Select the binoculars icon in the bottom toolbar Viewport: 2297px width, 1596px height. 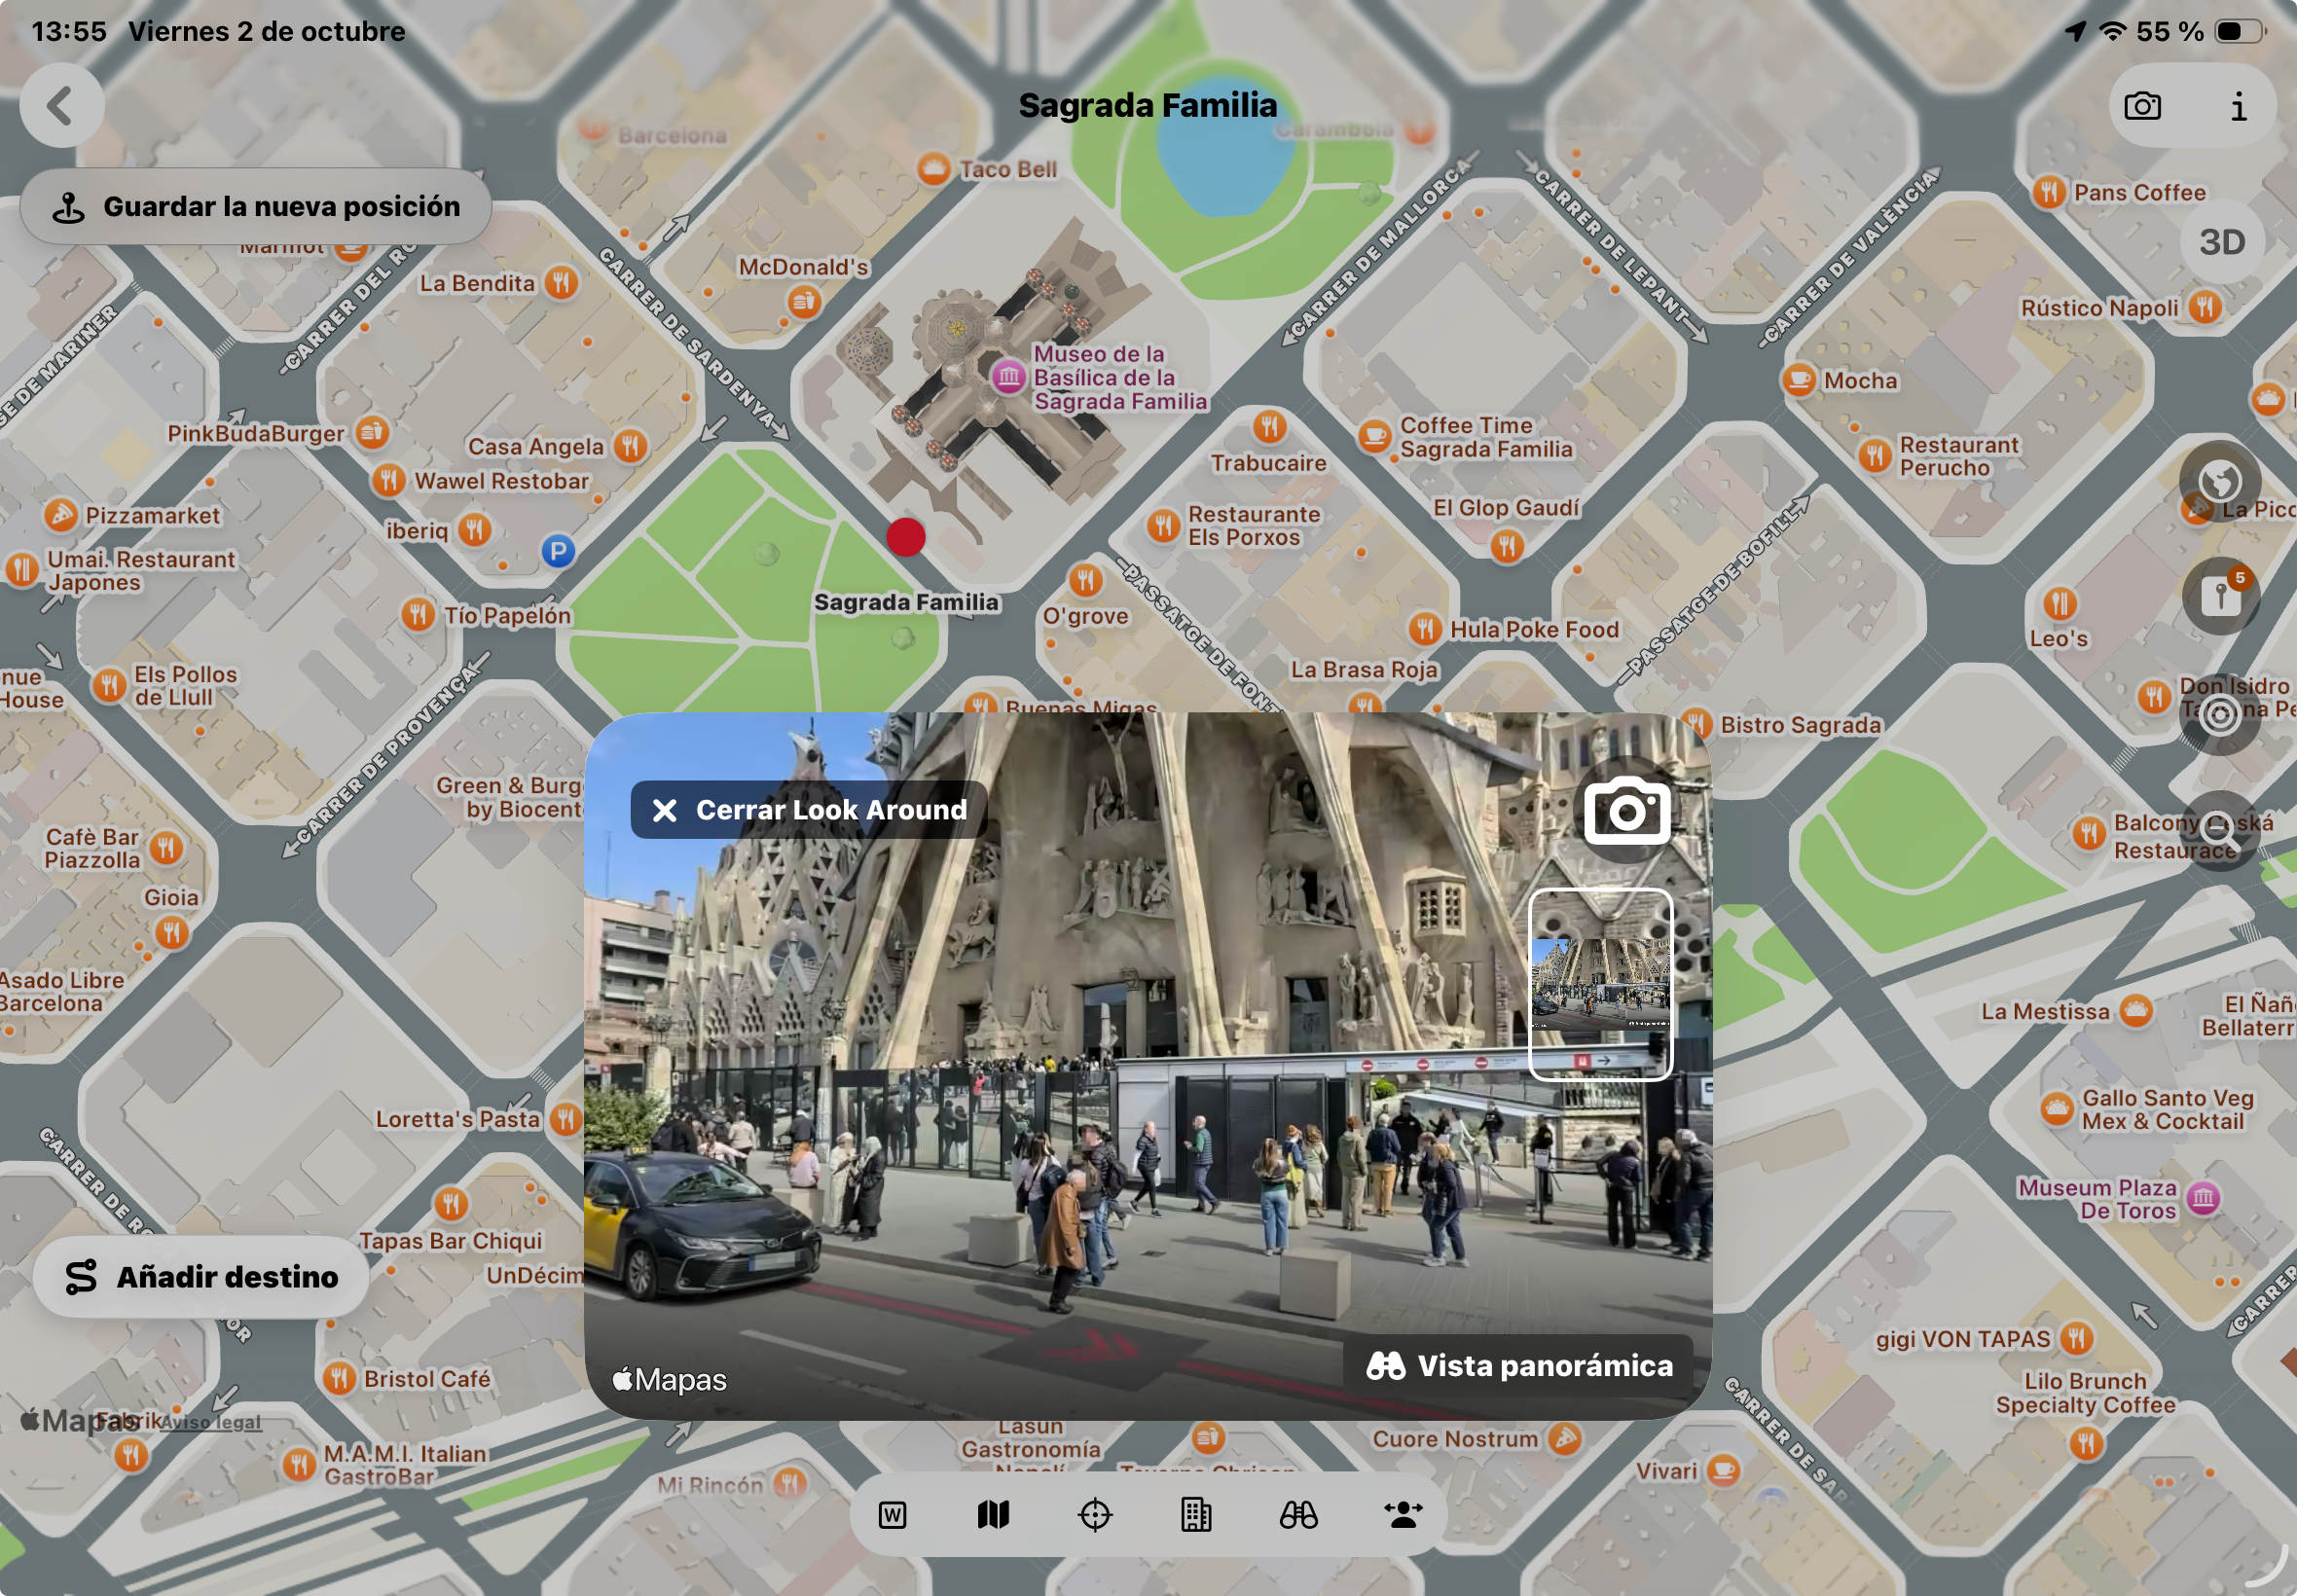tap(1298, 1515)
